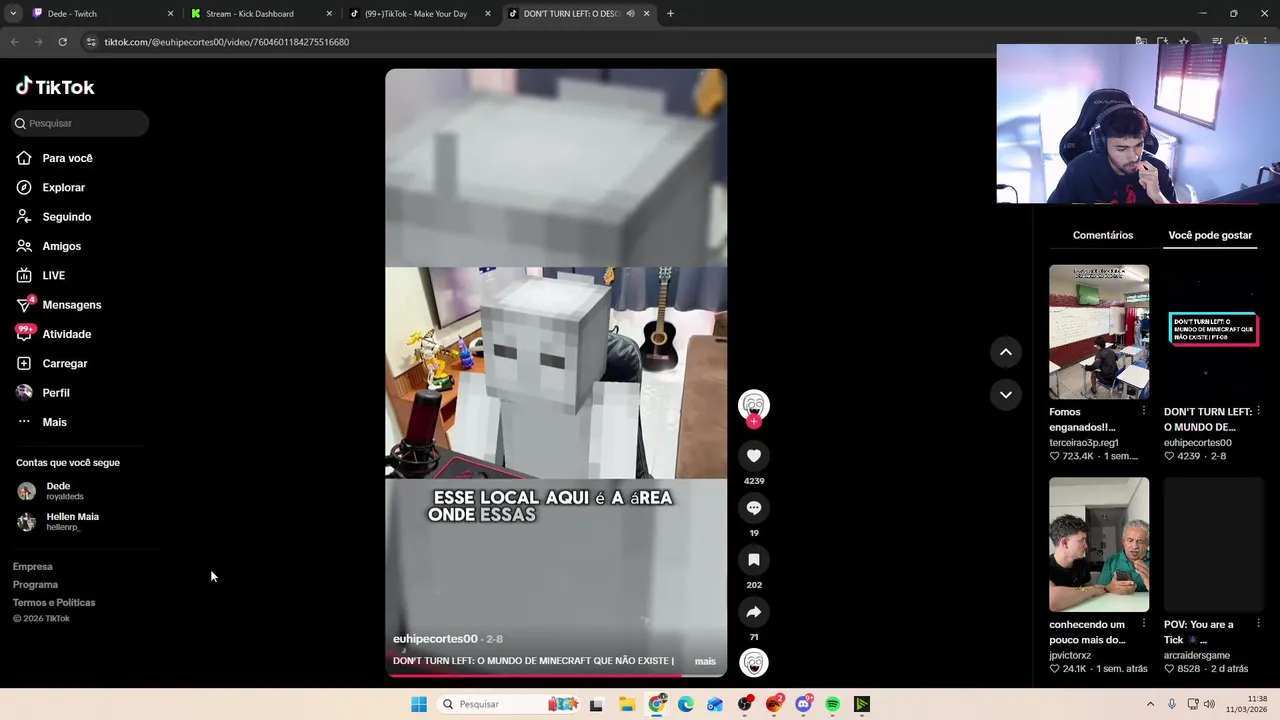Image resolution: width=1280 pixels, height=720 pixels.
Task: Switch to Você pode gostar tab
Action: pyautogui.click(x=1210, y=235)
